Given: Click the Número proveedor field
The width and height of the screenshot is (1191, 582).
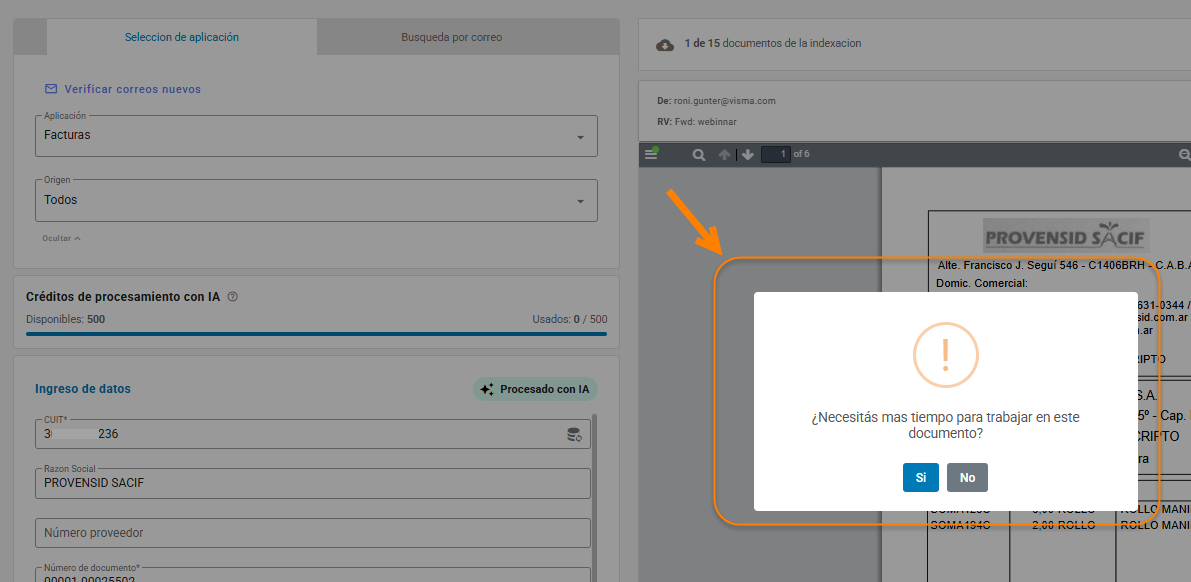Looking at the screenshot, I should 312,533.
